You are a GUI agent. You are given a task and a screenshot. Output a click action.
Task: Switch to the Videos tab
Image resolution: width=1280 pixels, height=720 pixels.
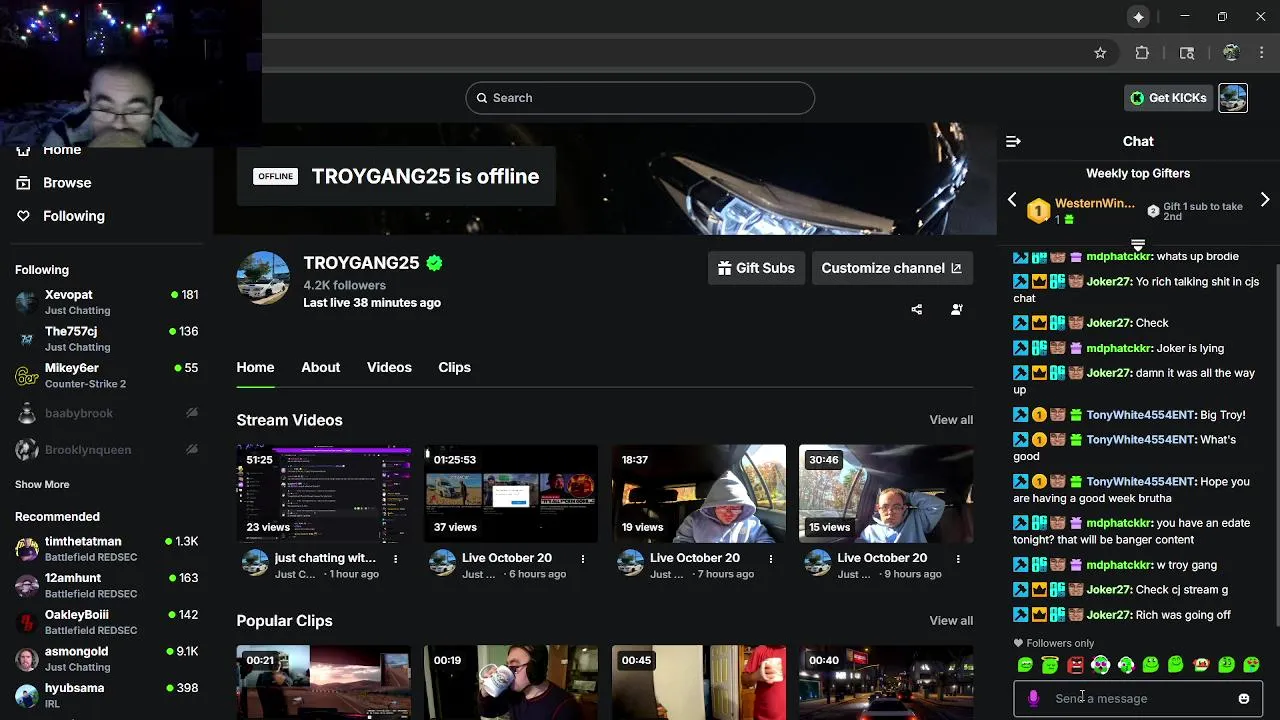389,367
